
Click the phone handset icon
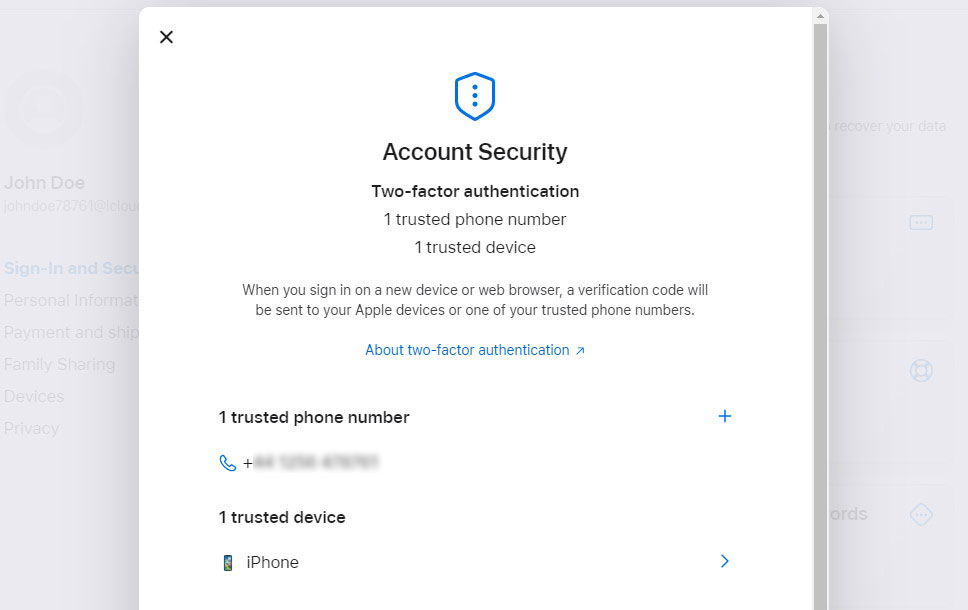(x=228, y=463)
